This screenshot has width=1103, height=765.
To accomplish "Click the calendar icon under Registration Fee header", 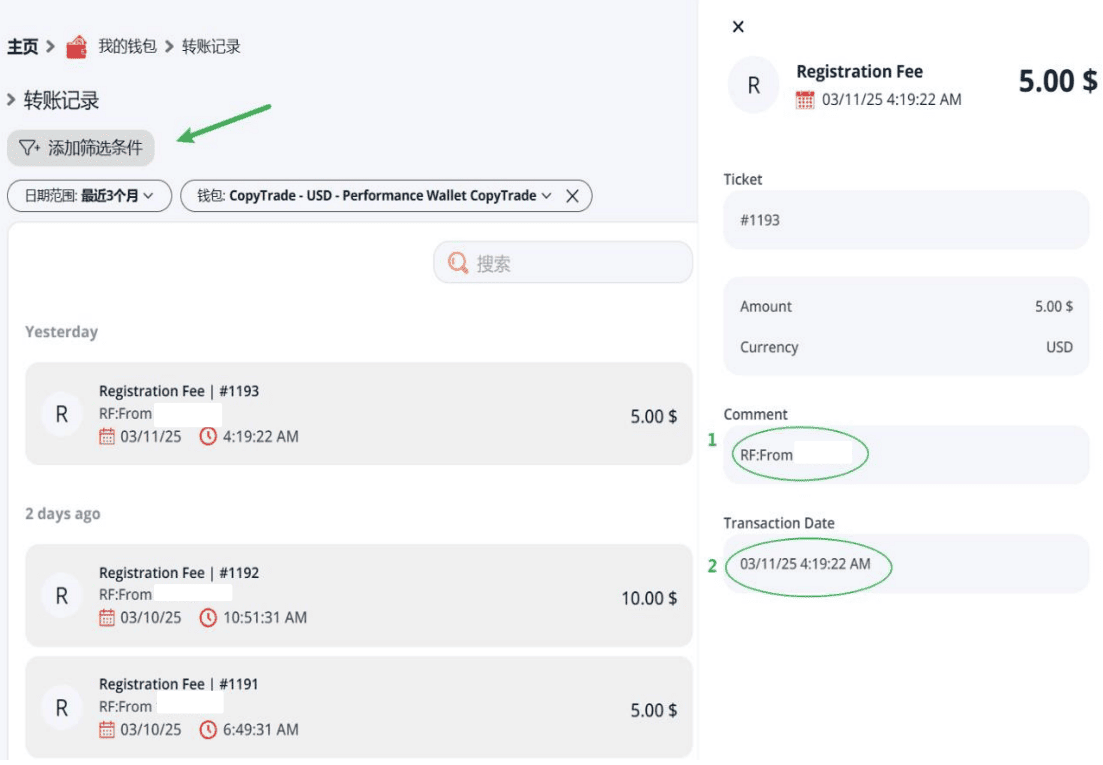I will tap(805, 100).
